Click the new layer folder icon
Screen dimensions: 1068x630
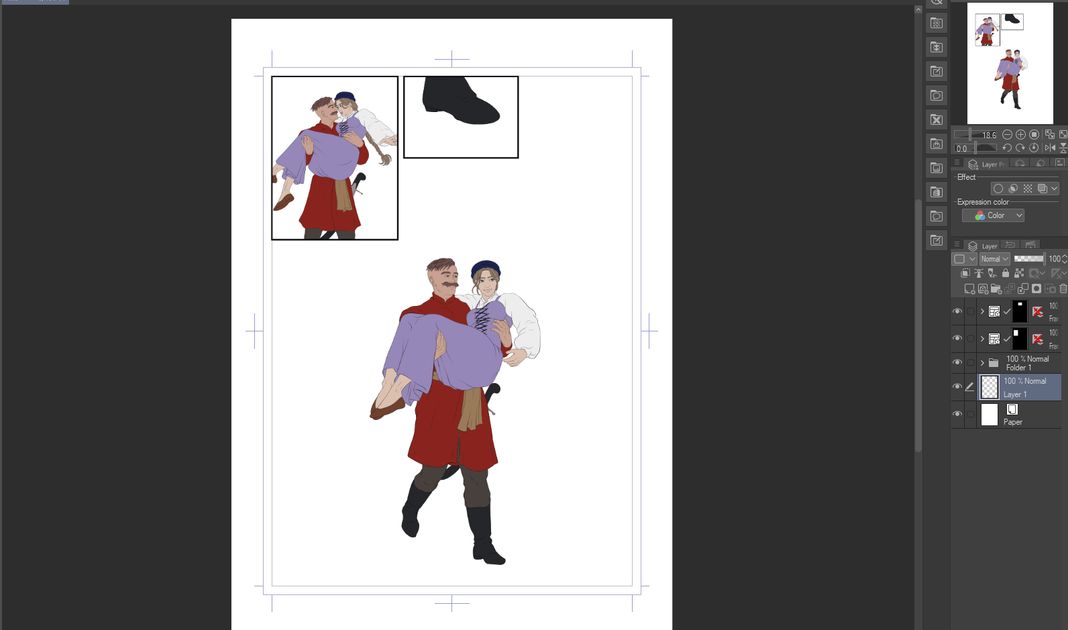[996, 289]
